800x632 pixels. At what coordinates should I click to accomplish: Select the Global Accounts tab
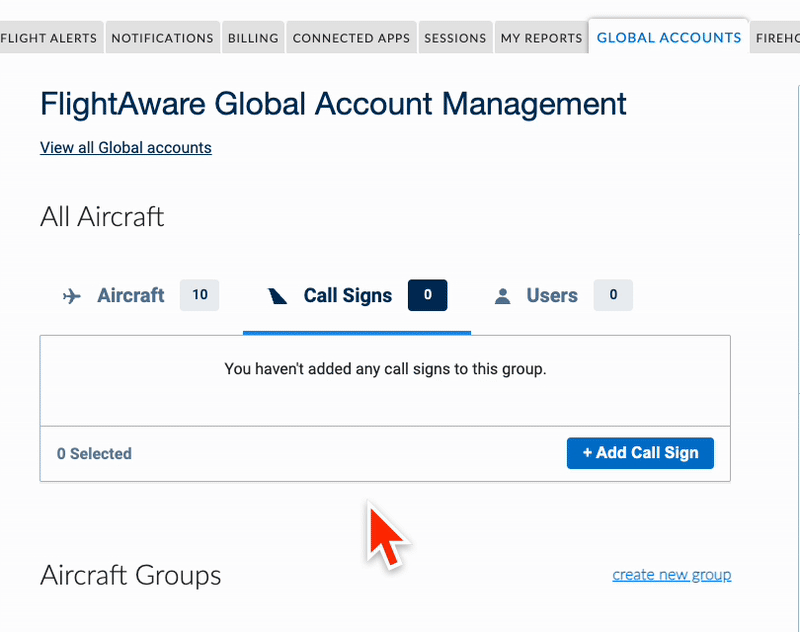(x=669, y=37)
